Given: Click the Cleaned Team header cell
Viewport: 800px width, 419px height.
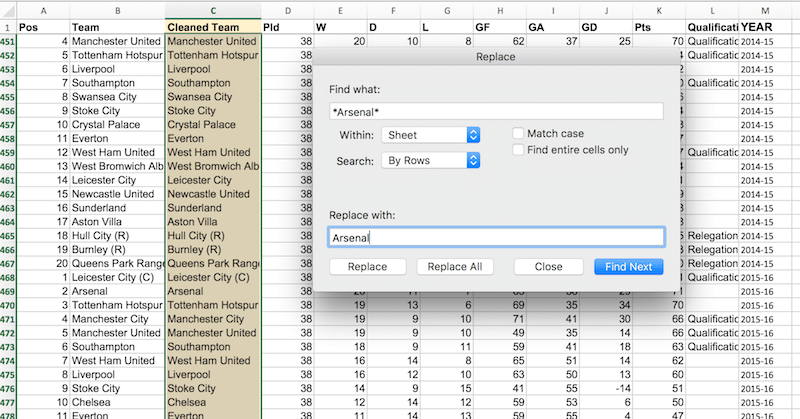Looking at the screenshot, I should coord(213,27).
